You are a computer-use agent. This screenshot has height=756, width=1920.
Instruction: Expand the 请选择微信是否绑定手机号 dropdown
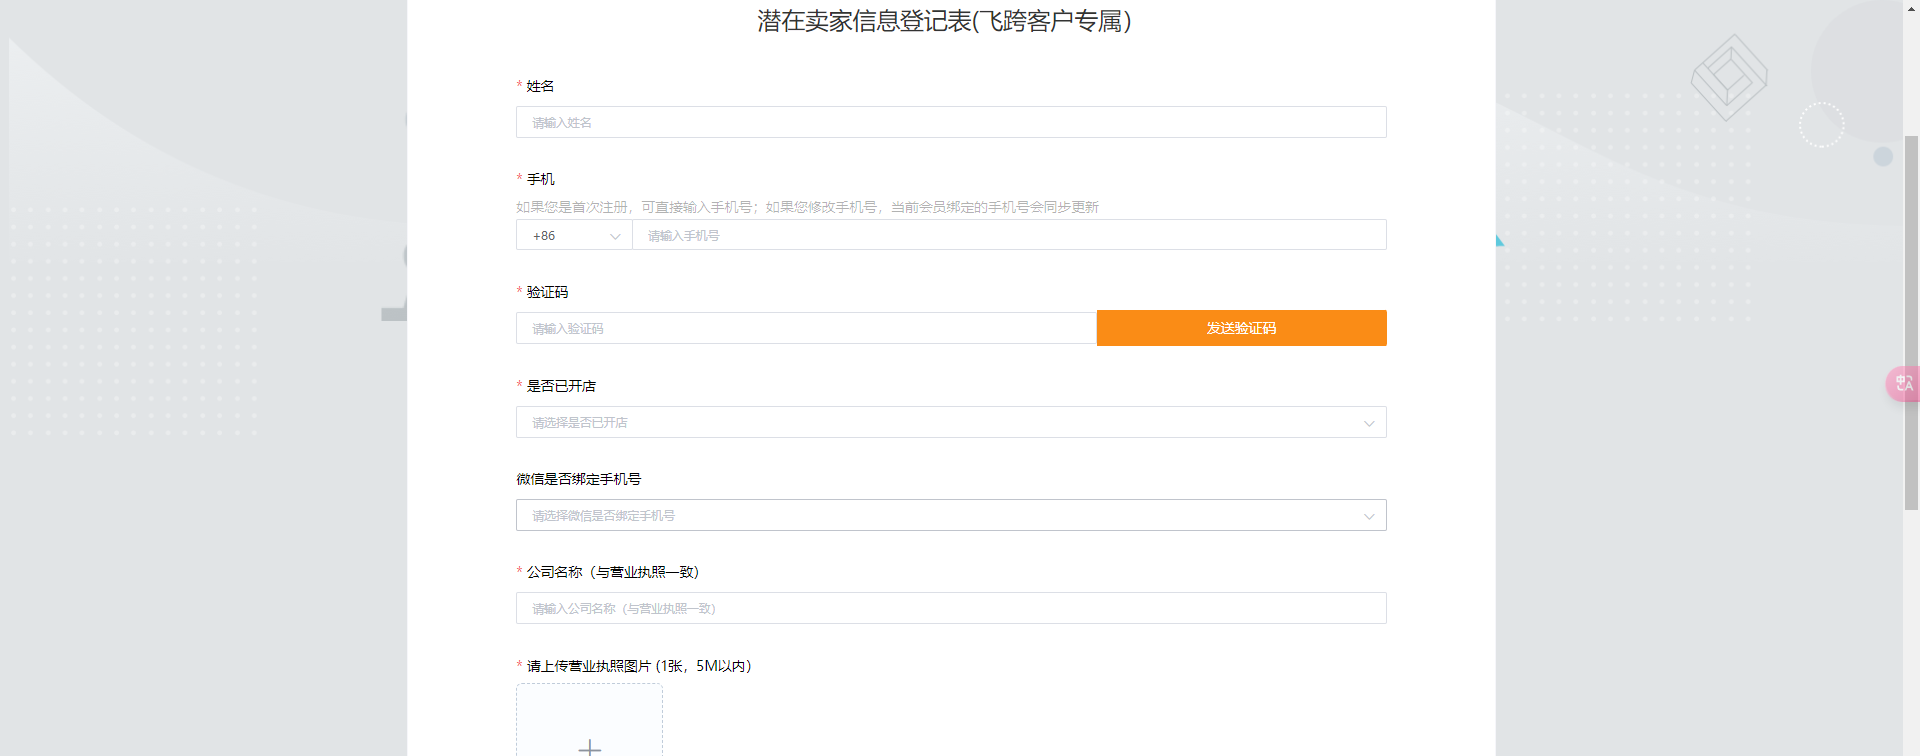(x=940, y=516)
